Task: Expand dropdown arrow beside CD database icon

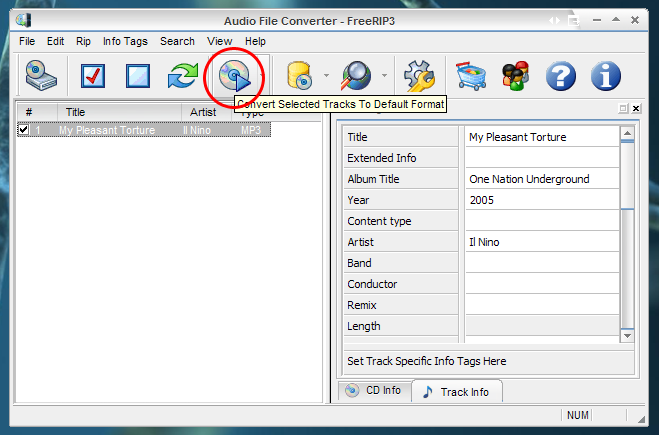Action: (327, 76)
